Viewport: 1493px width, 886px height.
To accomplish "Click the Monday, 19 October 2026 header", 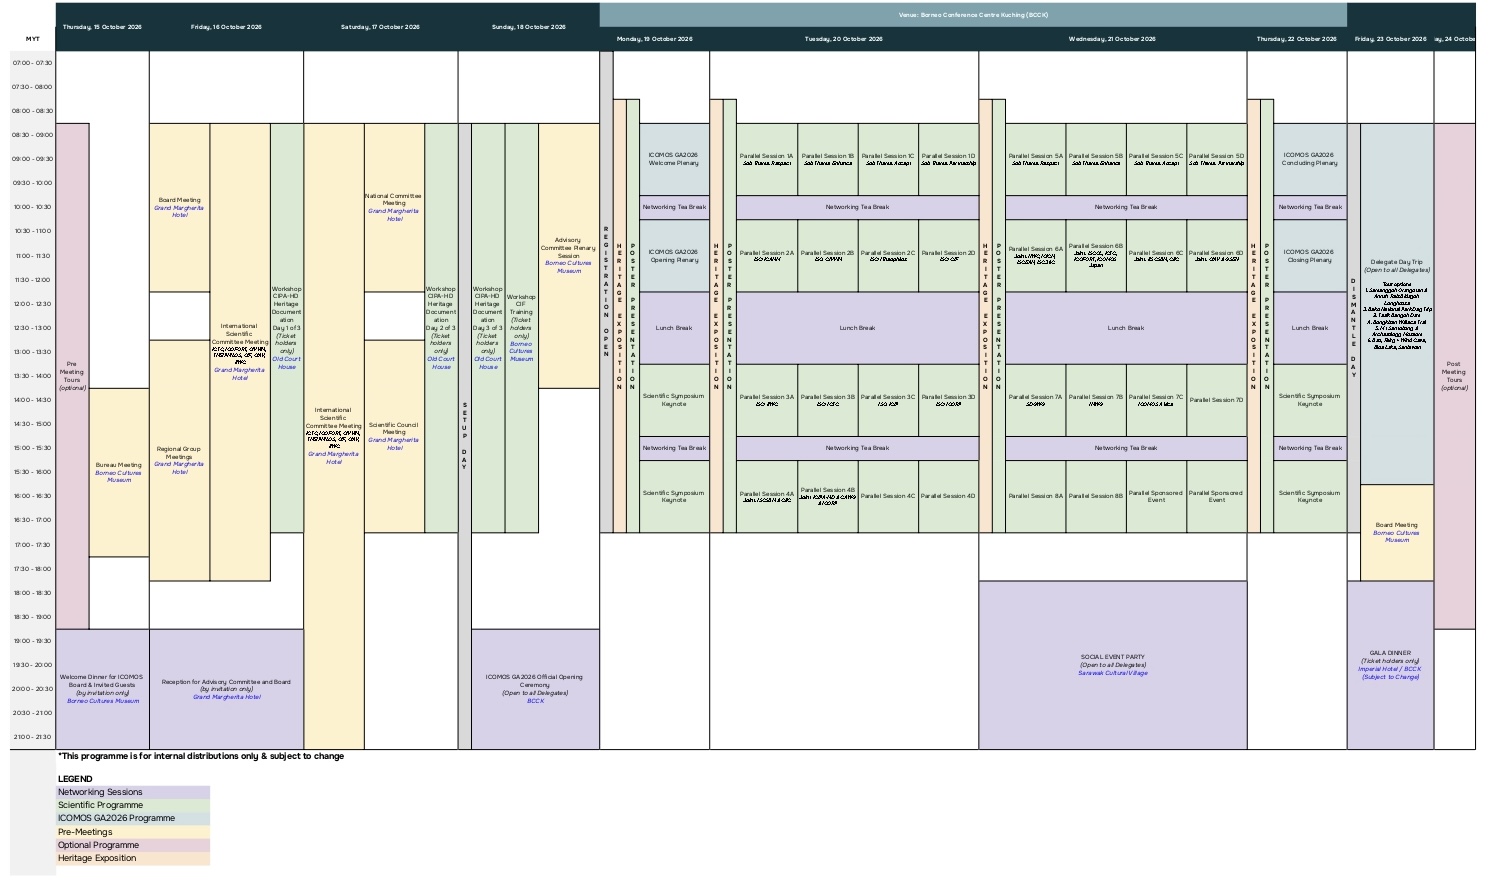I will click(654, 39).
